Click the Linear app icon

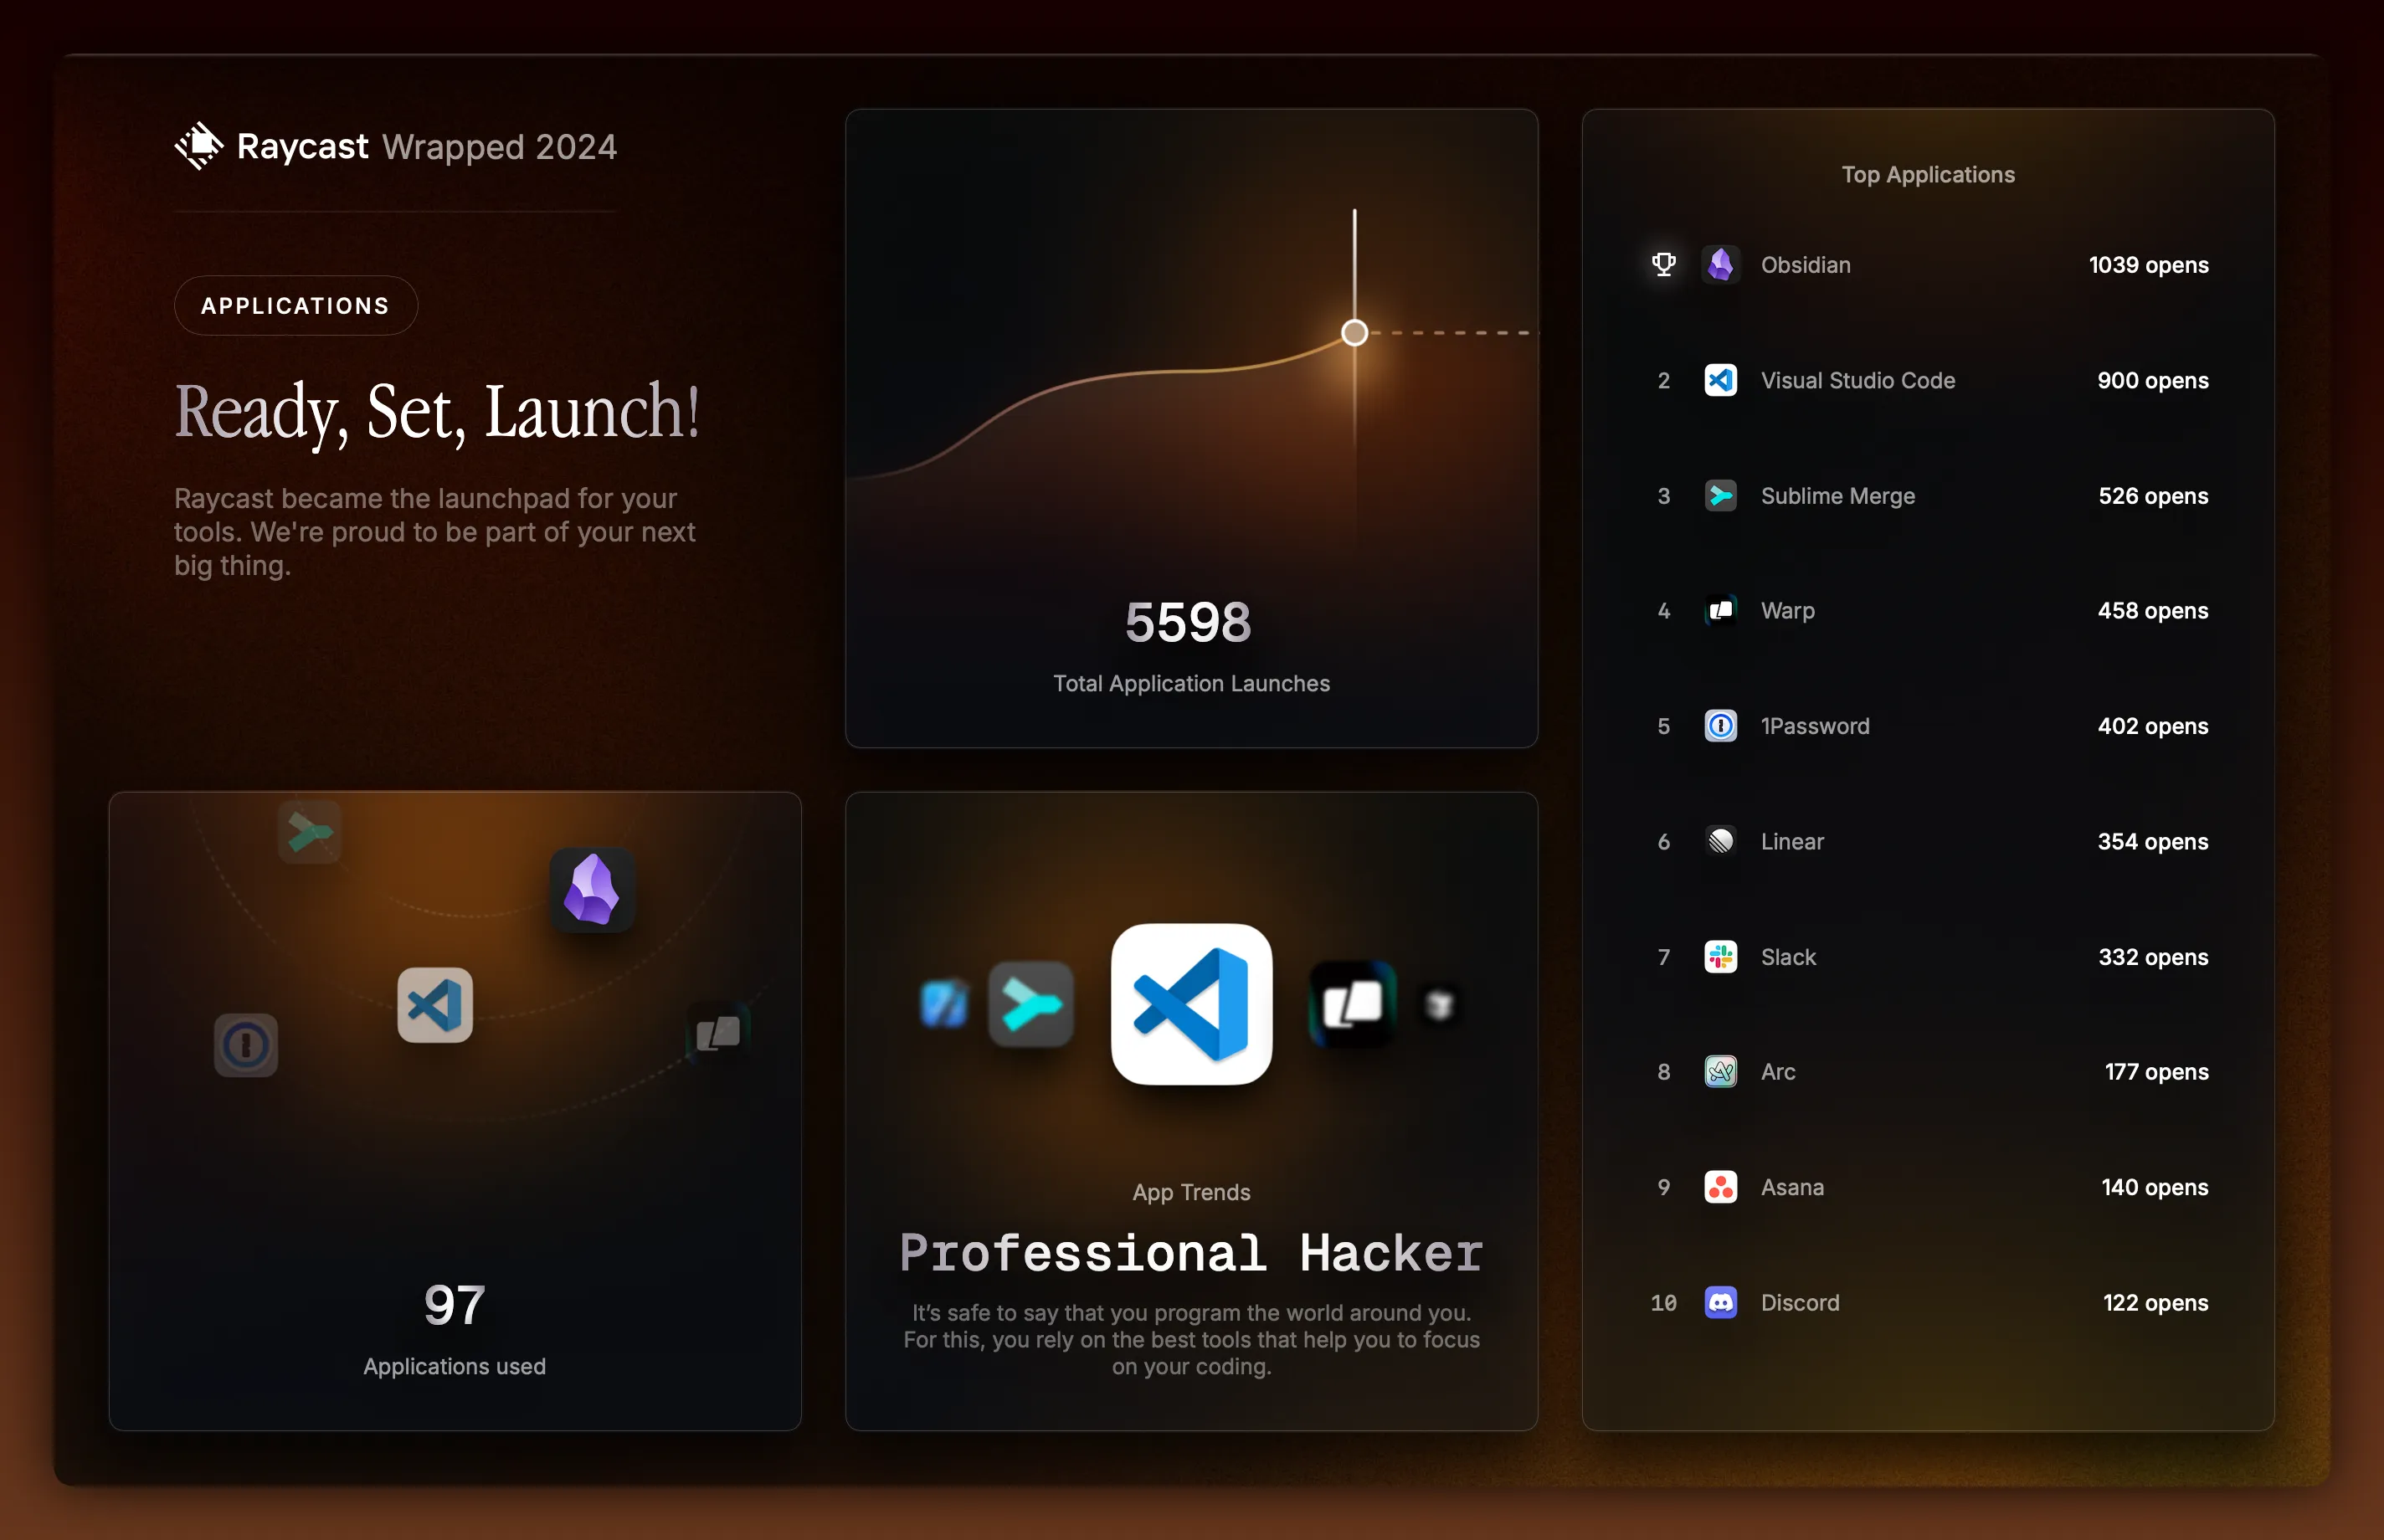click(1720, 841)
